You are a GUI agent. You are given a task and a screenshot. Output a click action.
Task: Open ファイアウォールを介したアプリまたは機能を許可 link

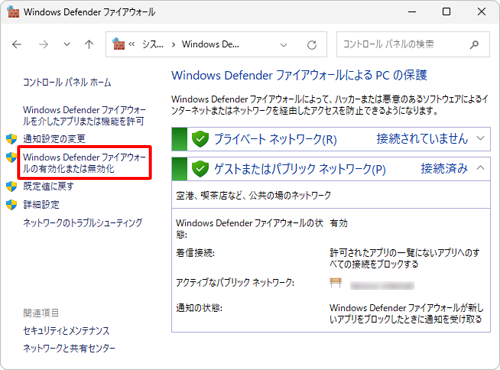click(84, 115)
